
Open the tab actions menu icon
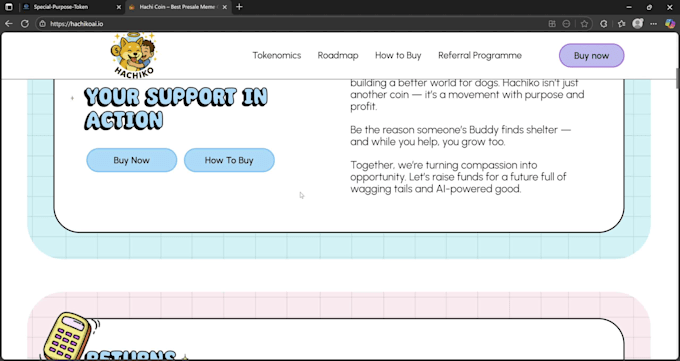click(x=9, y=7)
